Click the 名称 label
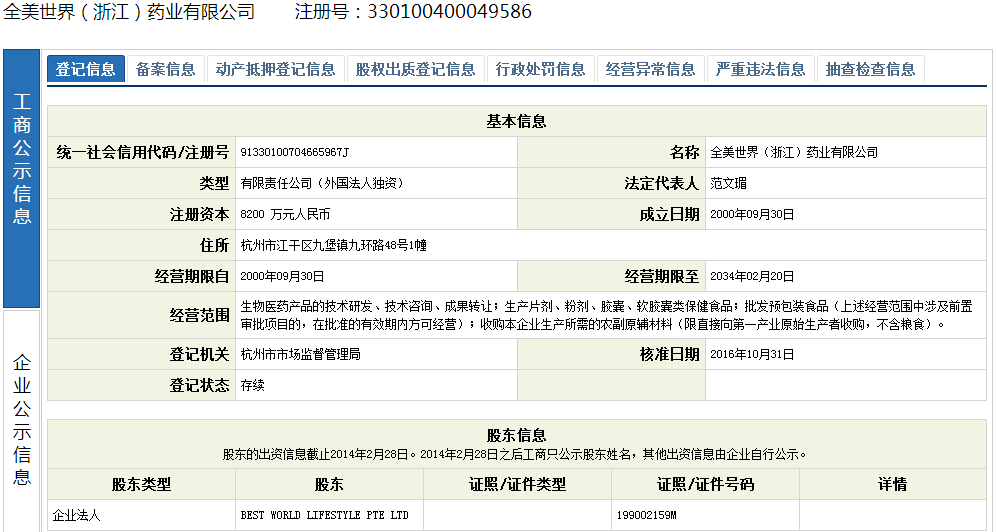 (x=684, y=152)
